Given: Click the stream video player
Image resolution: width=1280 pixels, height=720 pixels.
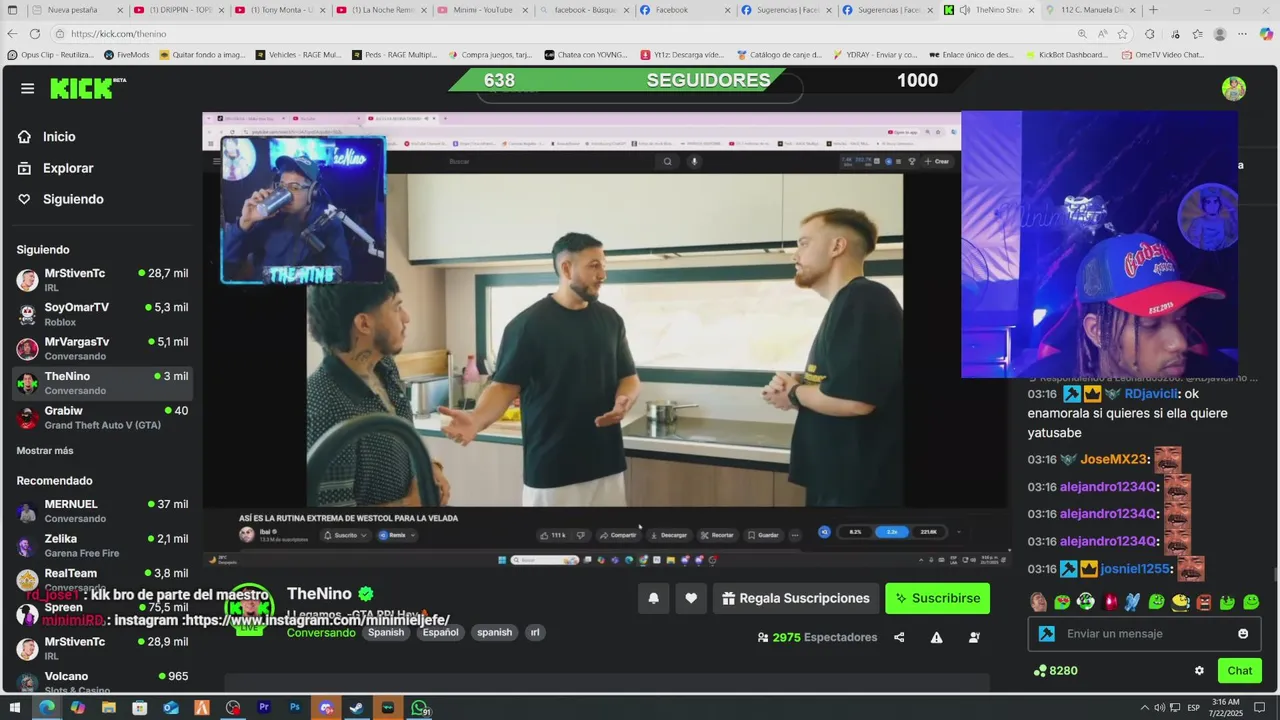Looking at the screenshot, I should click(606, 340).
